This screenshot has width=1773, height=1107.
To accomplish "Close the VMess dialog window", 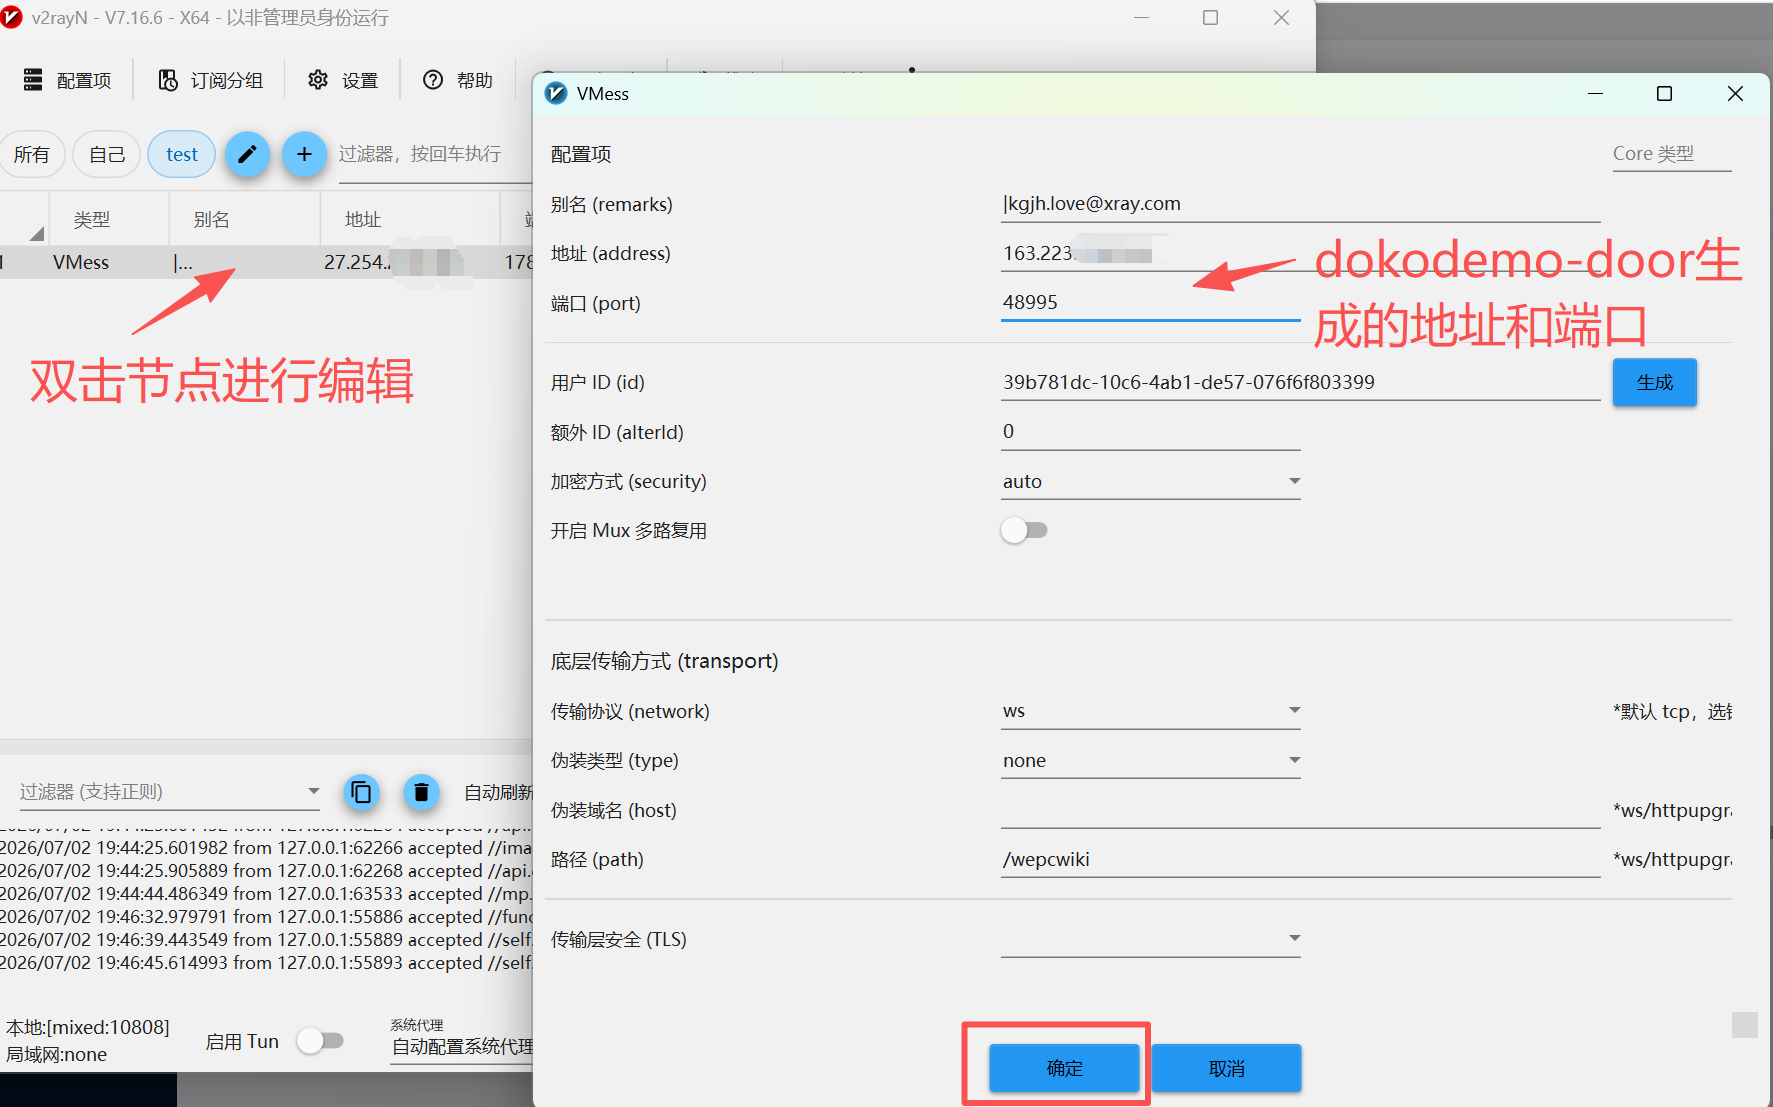I will (1735, 93).
